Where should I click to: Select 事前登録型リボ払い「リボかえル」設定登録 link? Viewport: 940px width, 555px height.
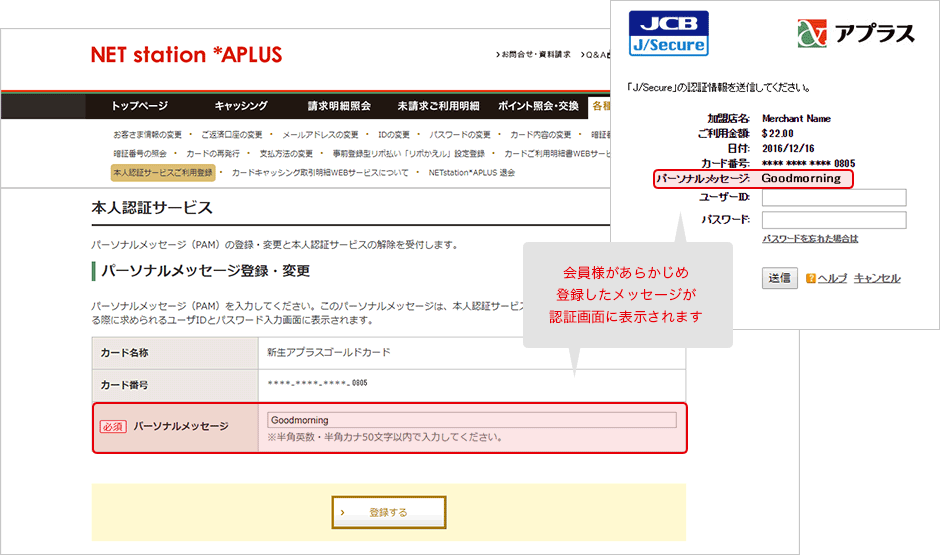pyautogui.click(x=409, y=153)
